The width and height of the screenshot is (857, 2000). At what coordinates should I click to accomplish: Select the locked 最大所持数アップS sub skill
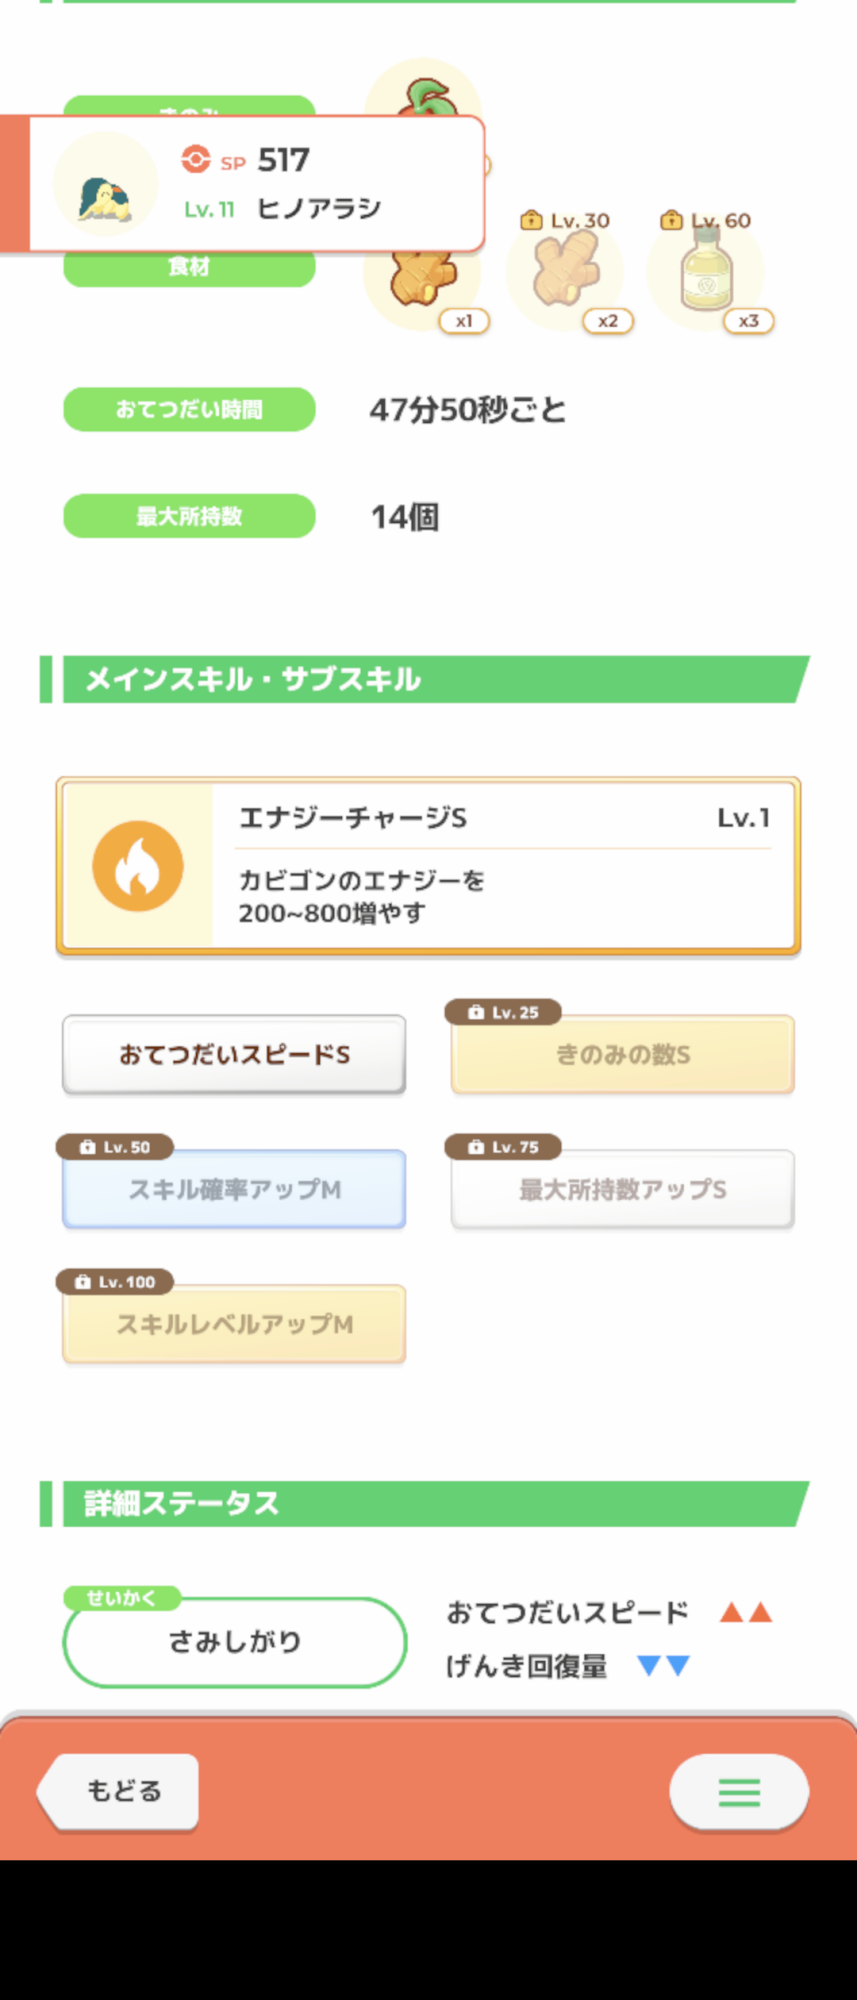[622, 1190]
